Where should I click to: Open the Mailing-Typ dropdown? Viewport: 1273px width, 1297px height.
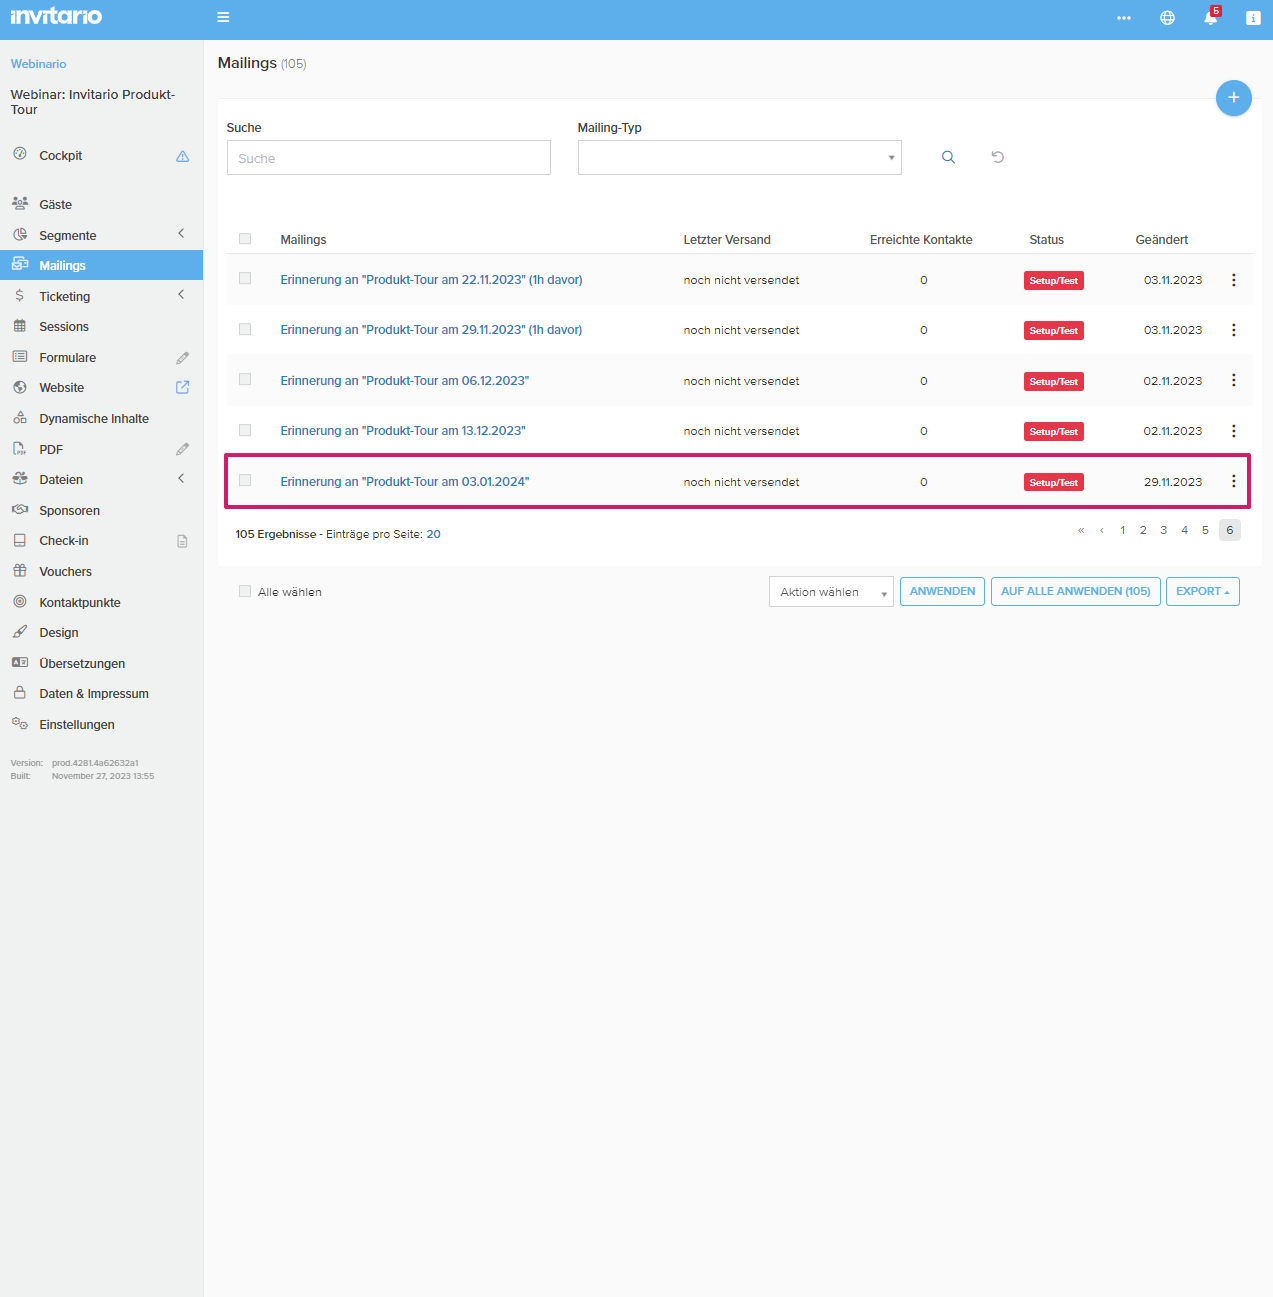pos(739,158)
